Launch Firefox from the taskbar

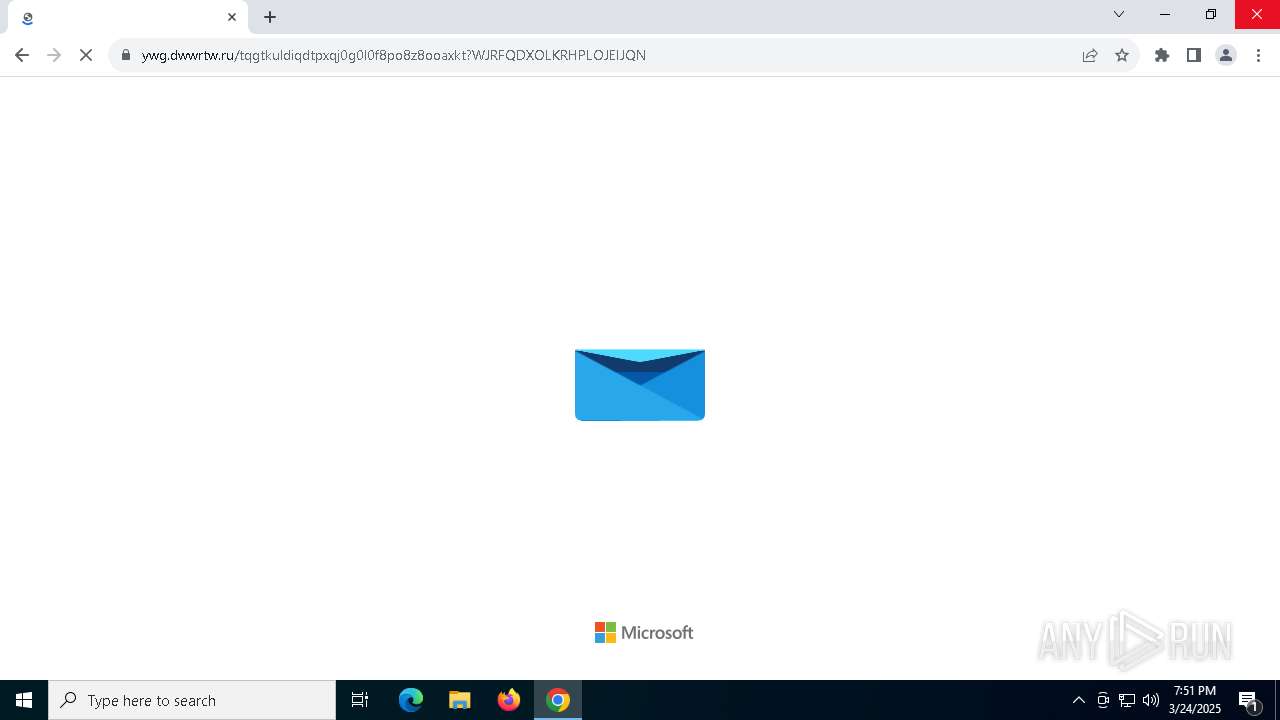tap(509, 700)
